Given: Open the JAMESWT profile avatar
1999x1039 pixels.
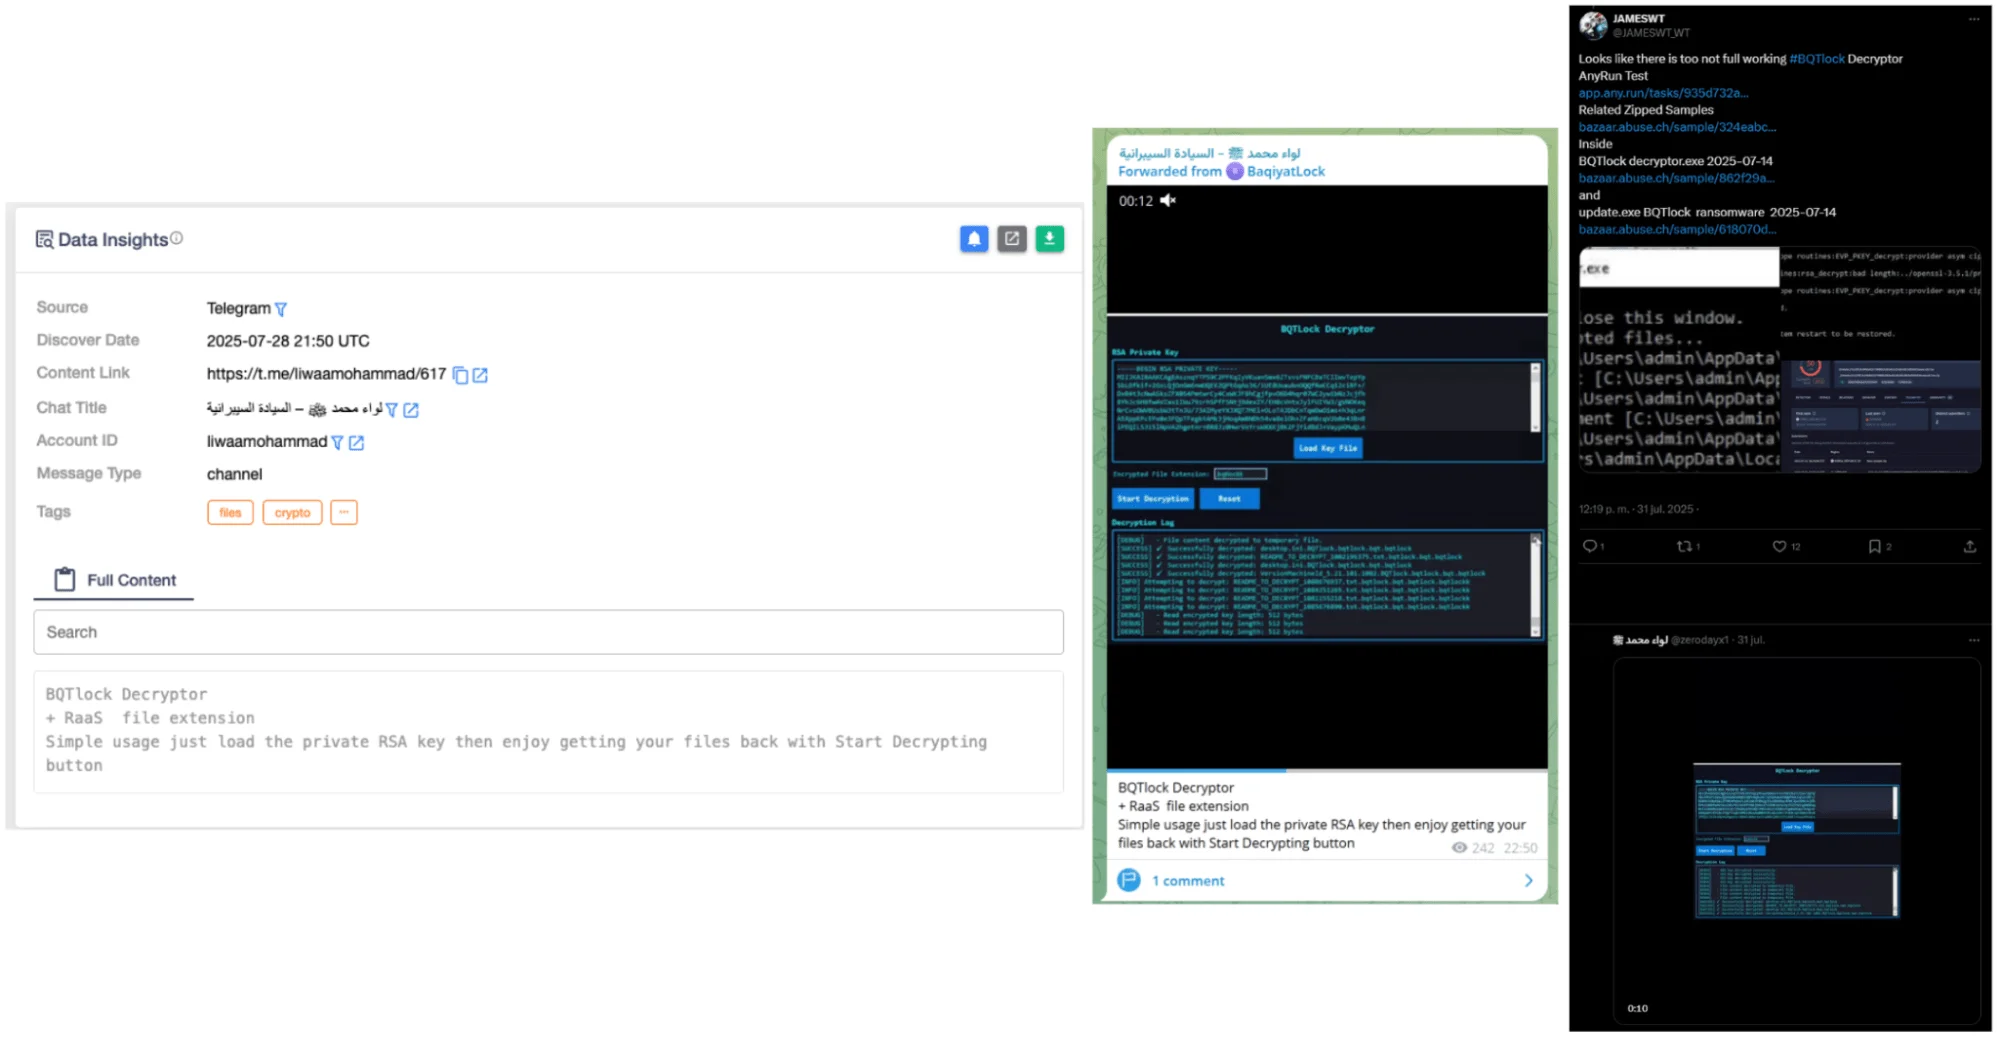Looking at the screenshot, I should tap(1593, 25).
